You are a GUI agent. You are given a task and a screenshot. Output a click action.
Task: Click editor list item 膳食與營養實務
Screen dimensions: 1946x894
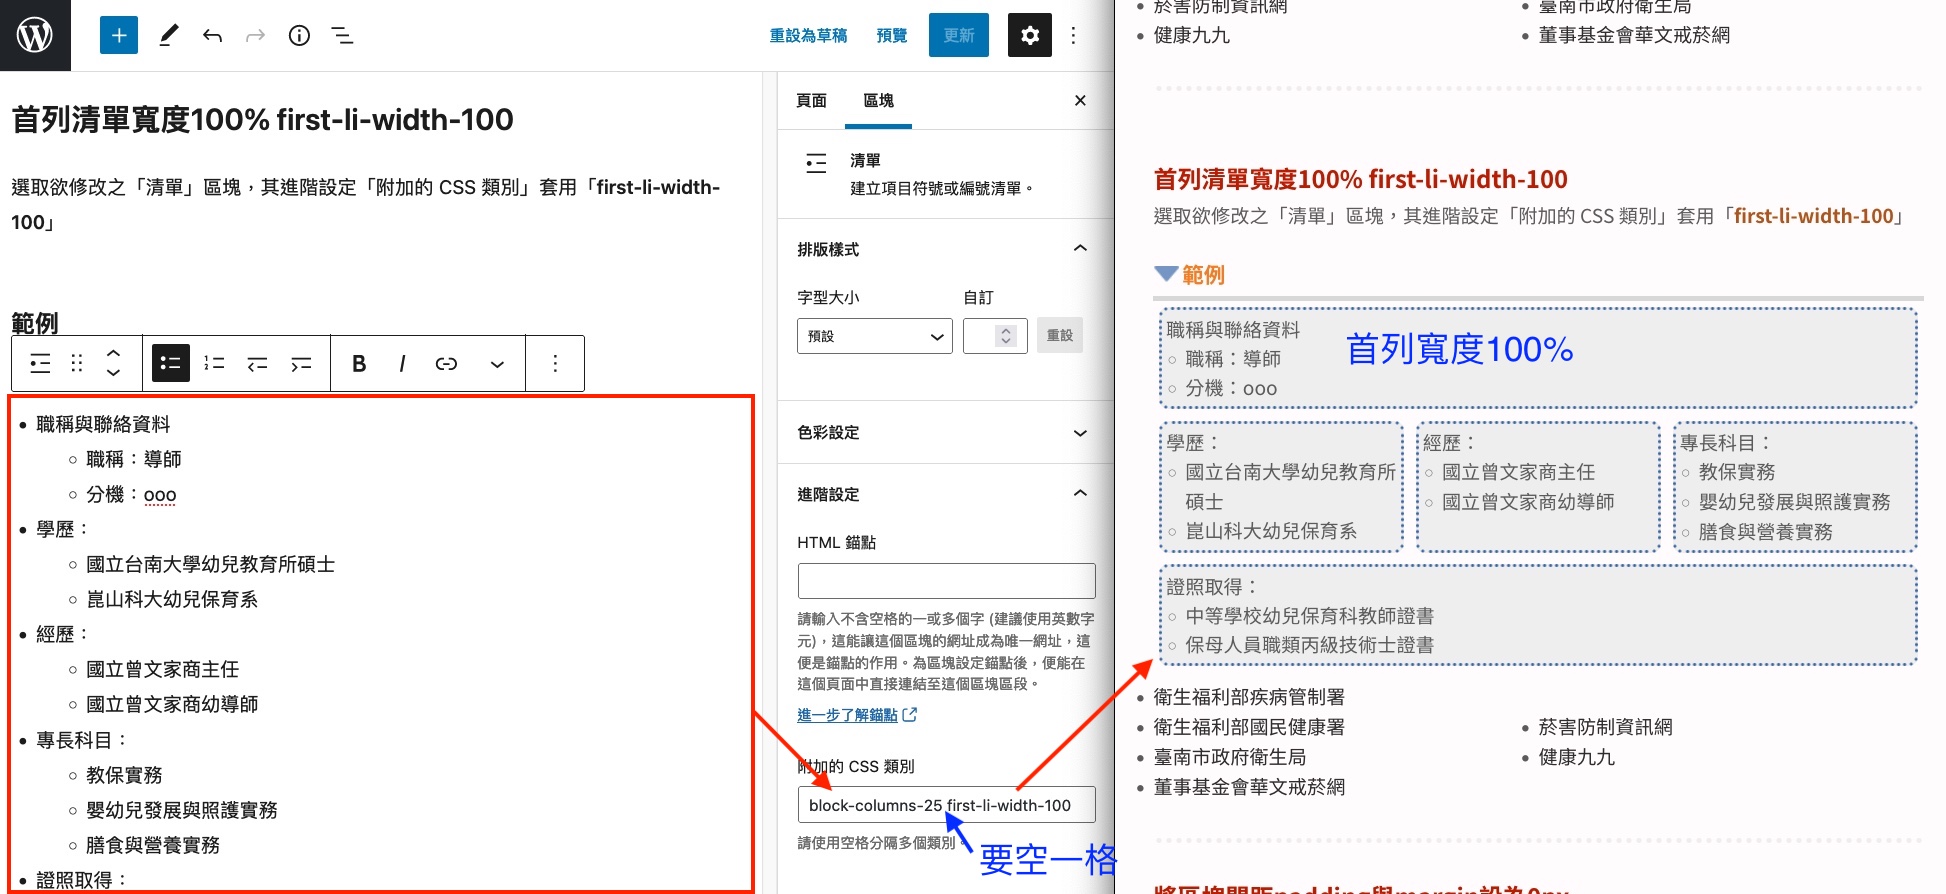153,845
